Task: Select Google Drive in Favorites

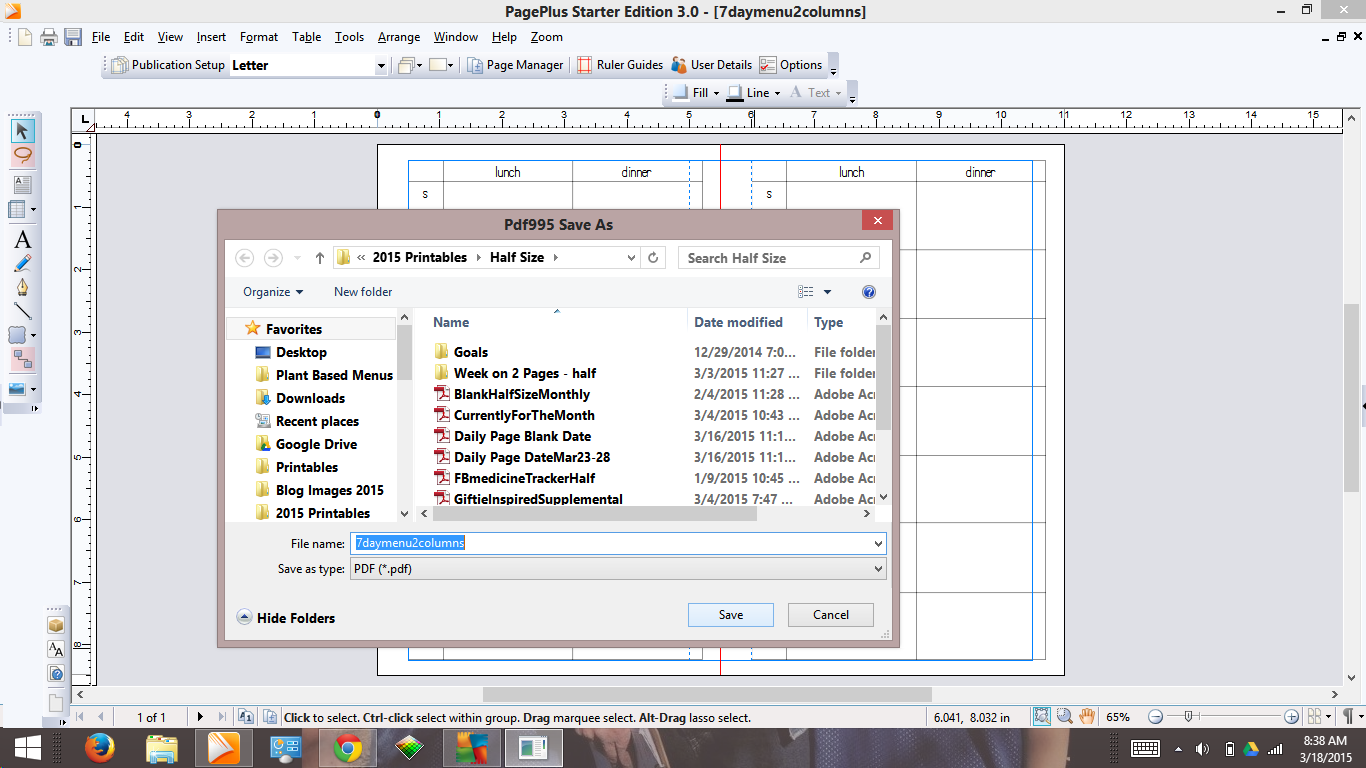Action: 316,444
